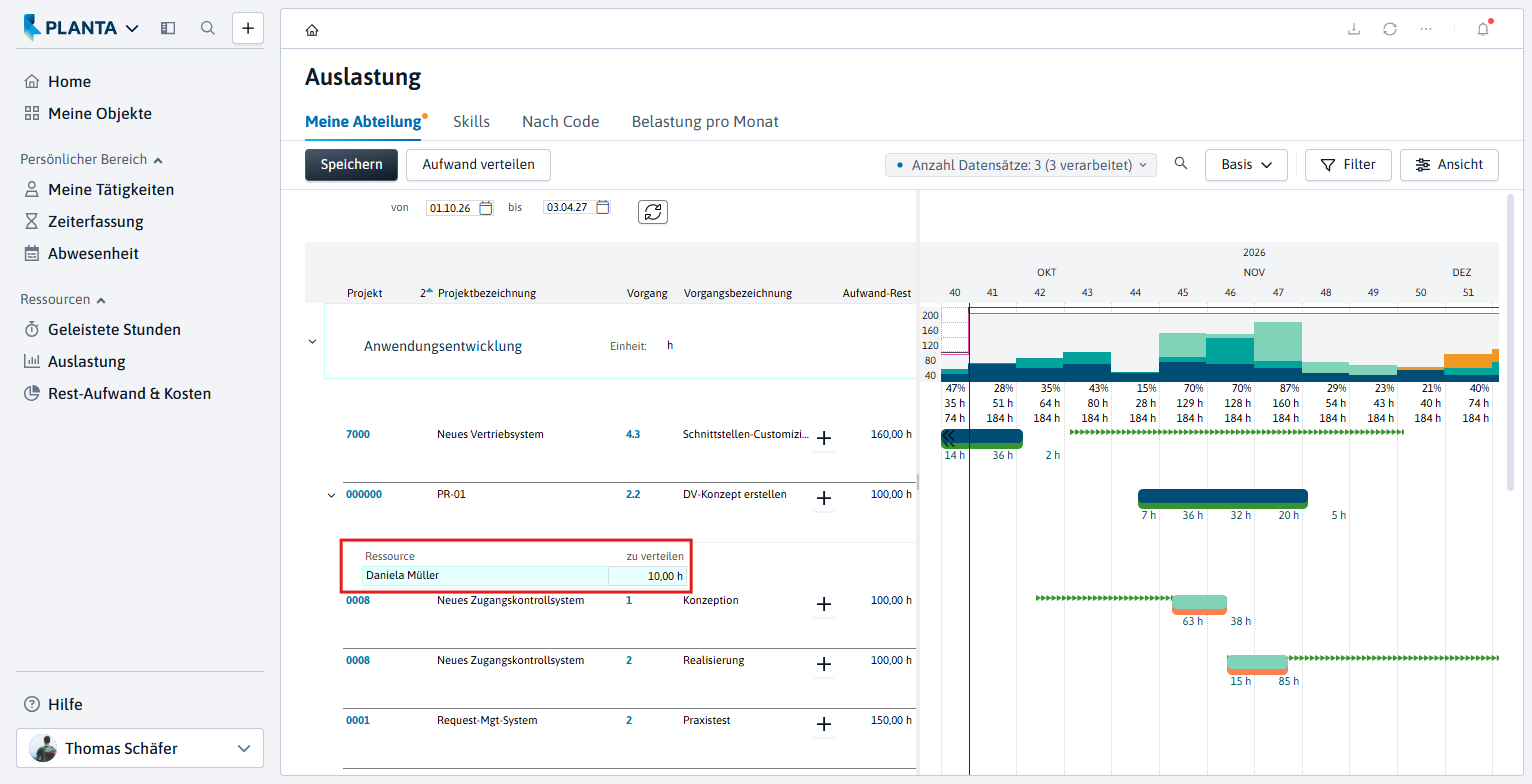Click the Aufwand verteilen button
The width and height of the screenshot is (1532, 784).
point(478,165)
